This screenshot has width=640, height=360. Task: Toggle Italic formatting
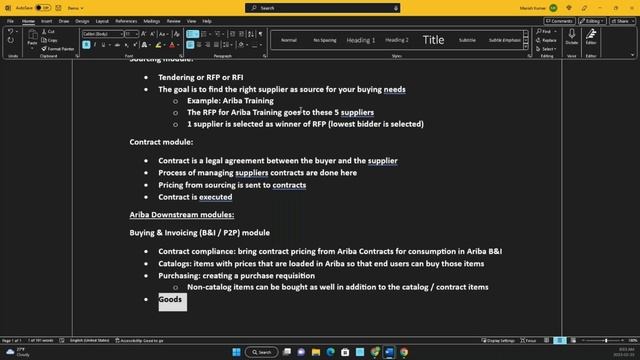(95, 45)
